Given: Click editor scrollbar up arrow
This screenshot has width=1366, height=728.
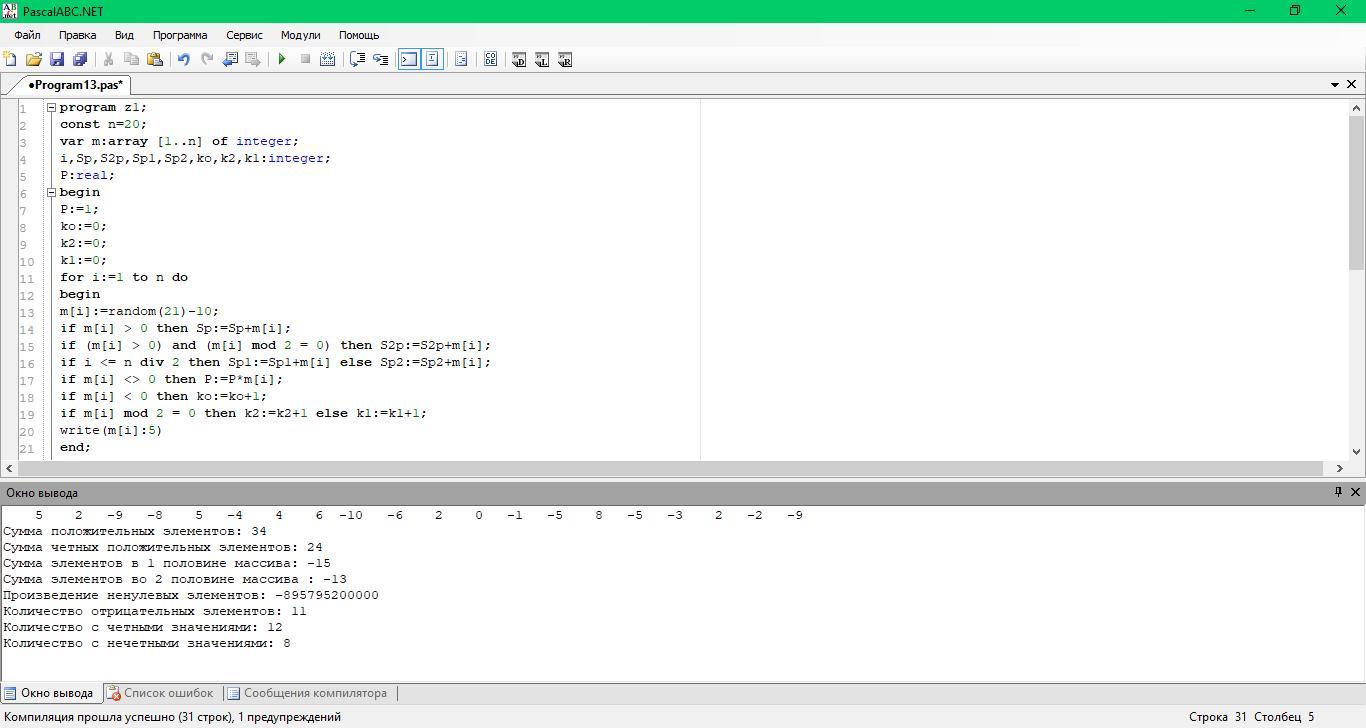Looking at the screenshot, I should tap(1357, 107).
